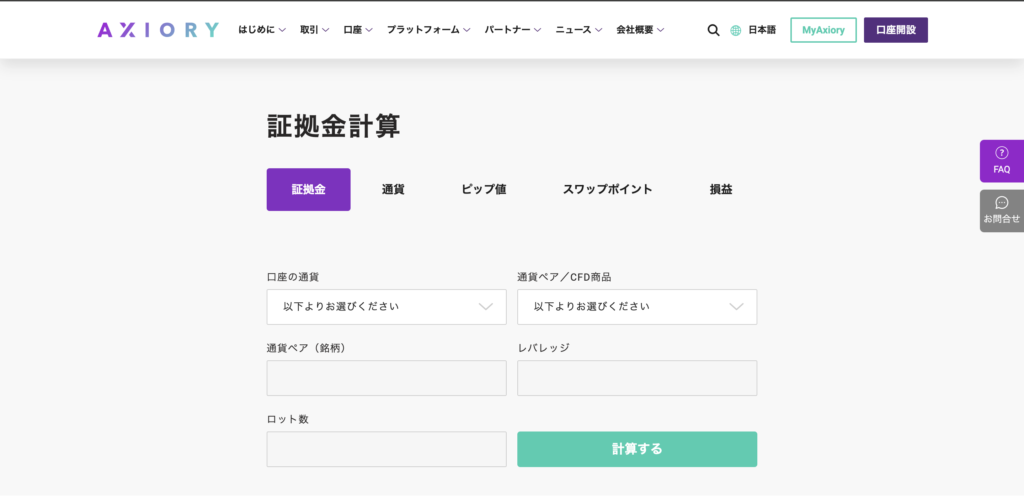Select the 損益 tab
Screen dimensions: 1024x503
tap(721, 189)
